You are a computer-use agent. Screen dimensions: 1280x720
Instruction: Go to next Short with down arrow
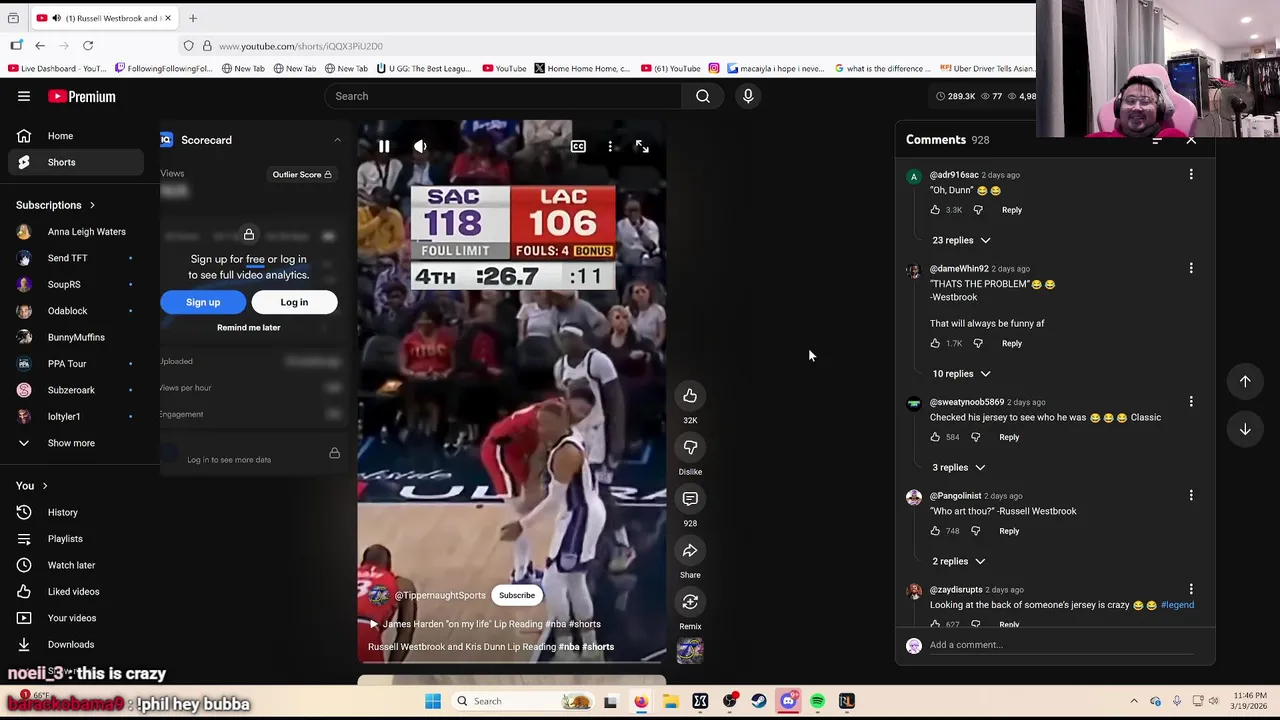tap(1245, 429)
